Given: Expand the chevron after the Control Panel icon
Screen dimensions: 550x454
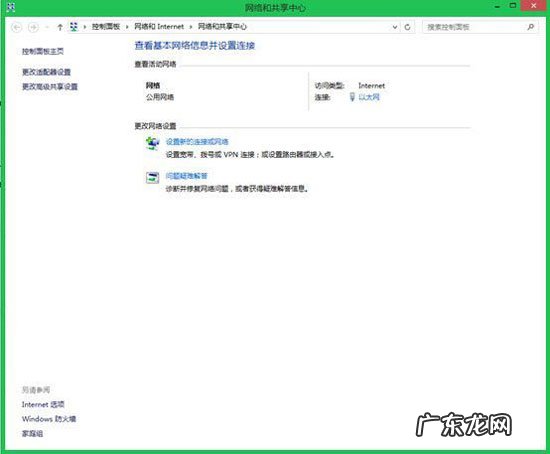Looking at the screenshot, I should point(85,27).
